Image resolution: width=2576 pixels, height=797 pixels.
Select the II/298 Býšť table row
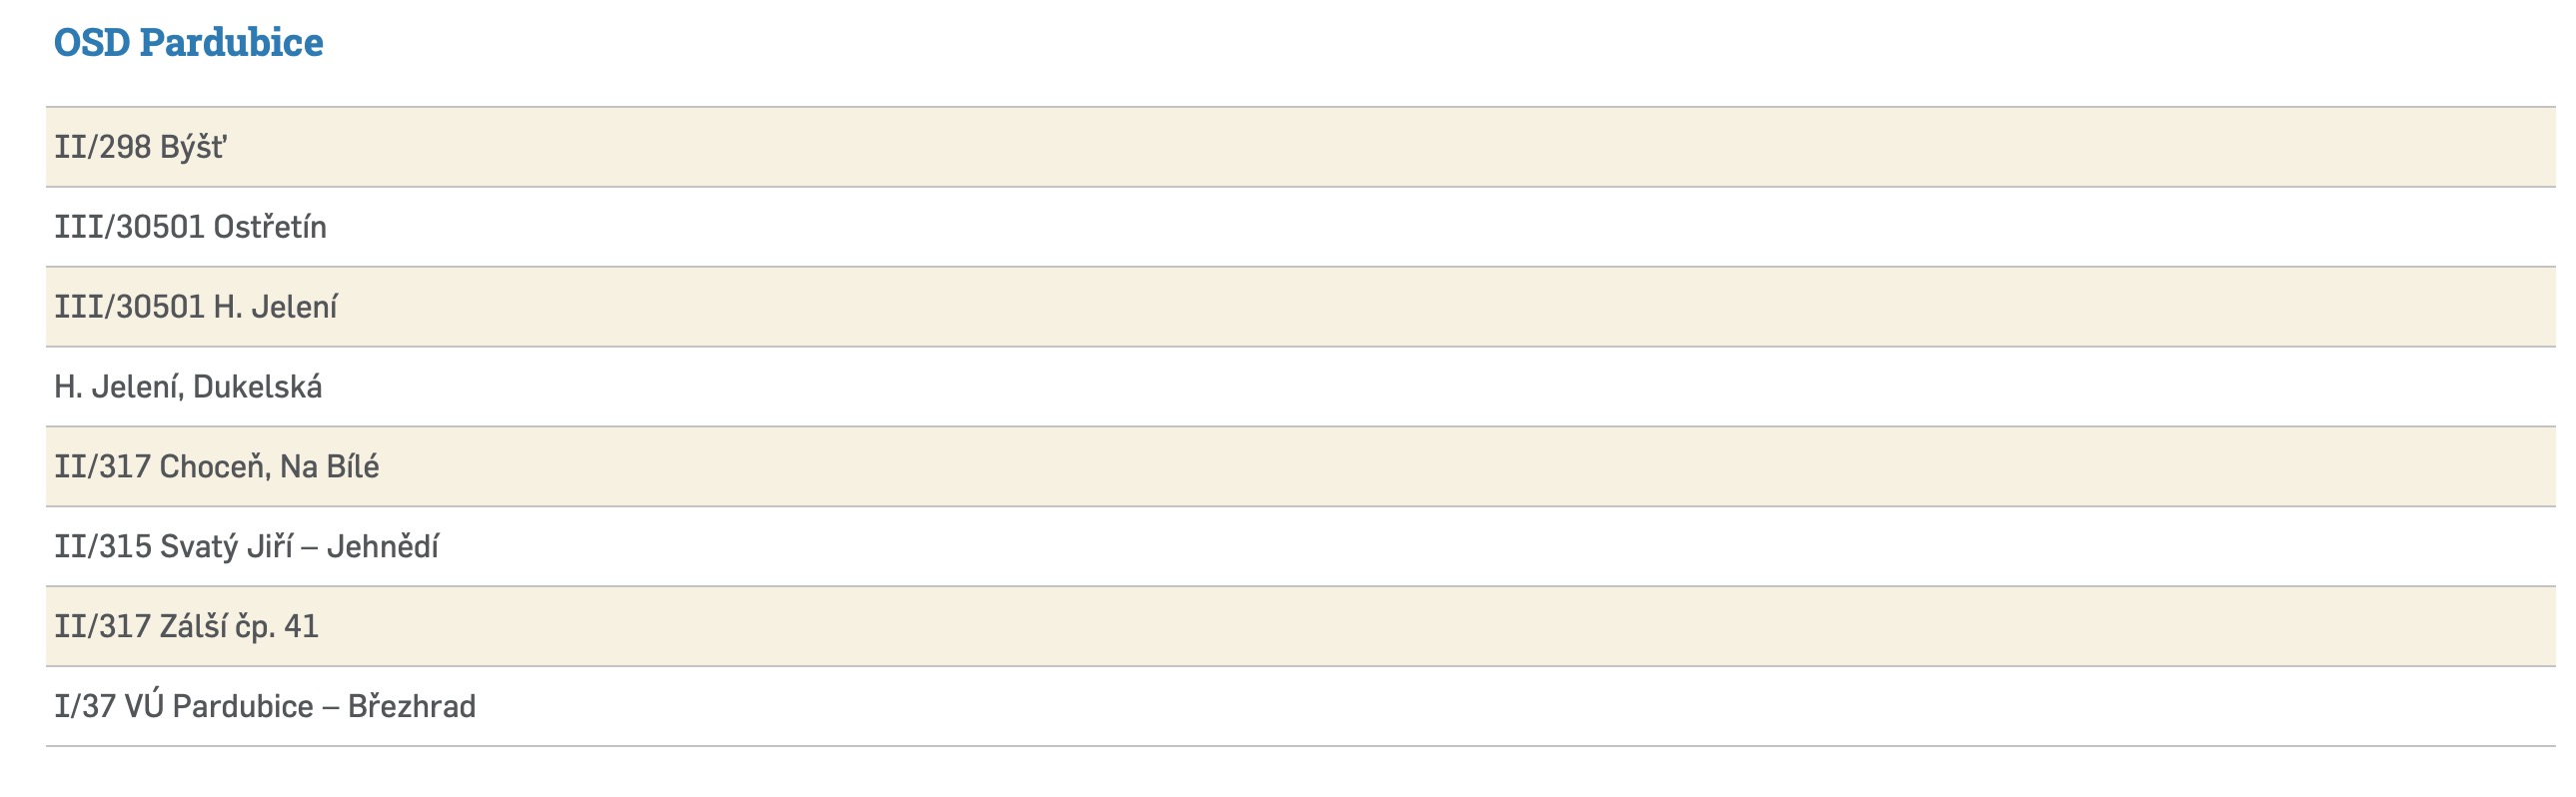1300,147
